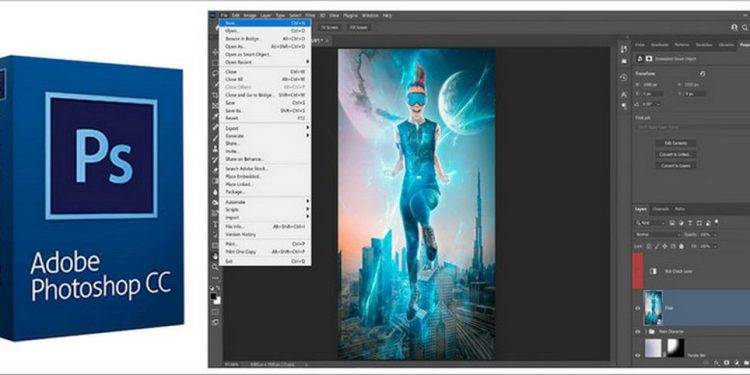The image size is (750, 375).
Task: Switch to the Channels tab
Action: pyautogui.click(x=661, y=209)
